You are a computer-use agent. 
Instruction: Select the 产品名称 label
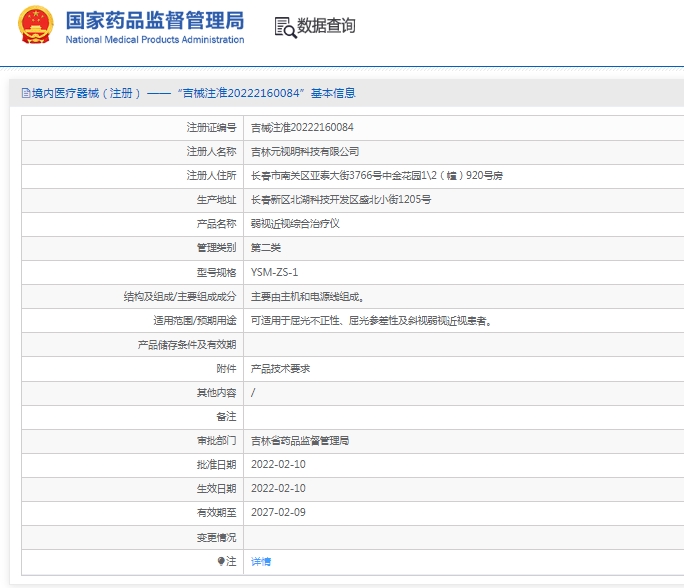216,224
